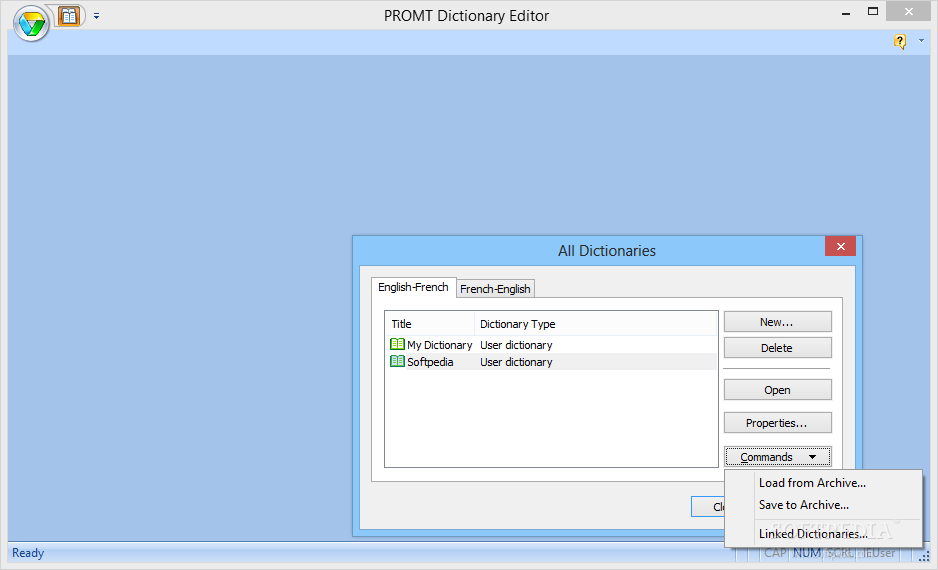
Task: Open the PROMT application orb menu
Action: point(31,24)
